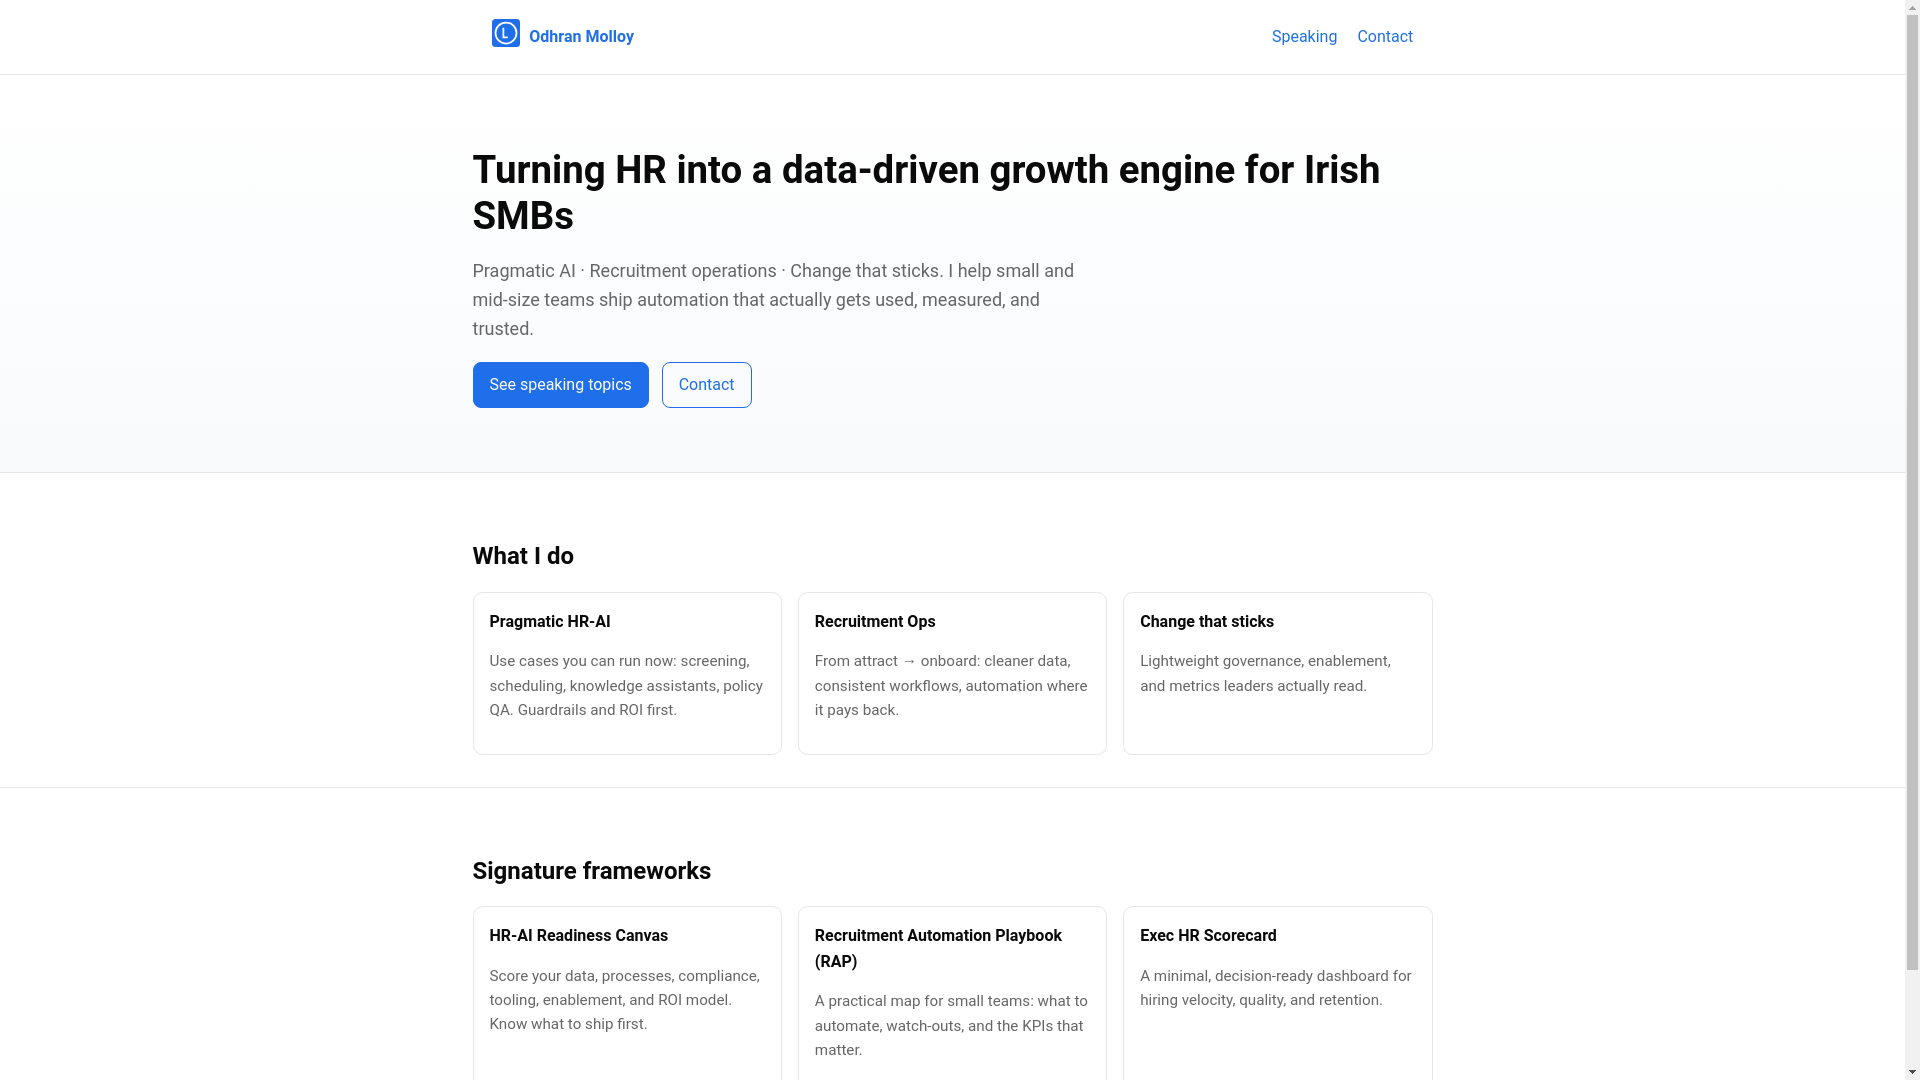Go to the Speaking nav link
This screenshot has width=1920, height=1080.
[1304, 37]
